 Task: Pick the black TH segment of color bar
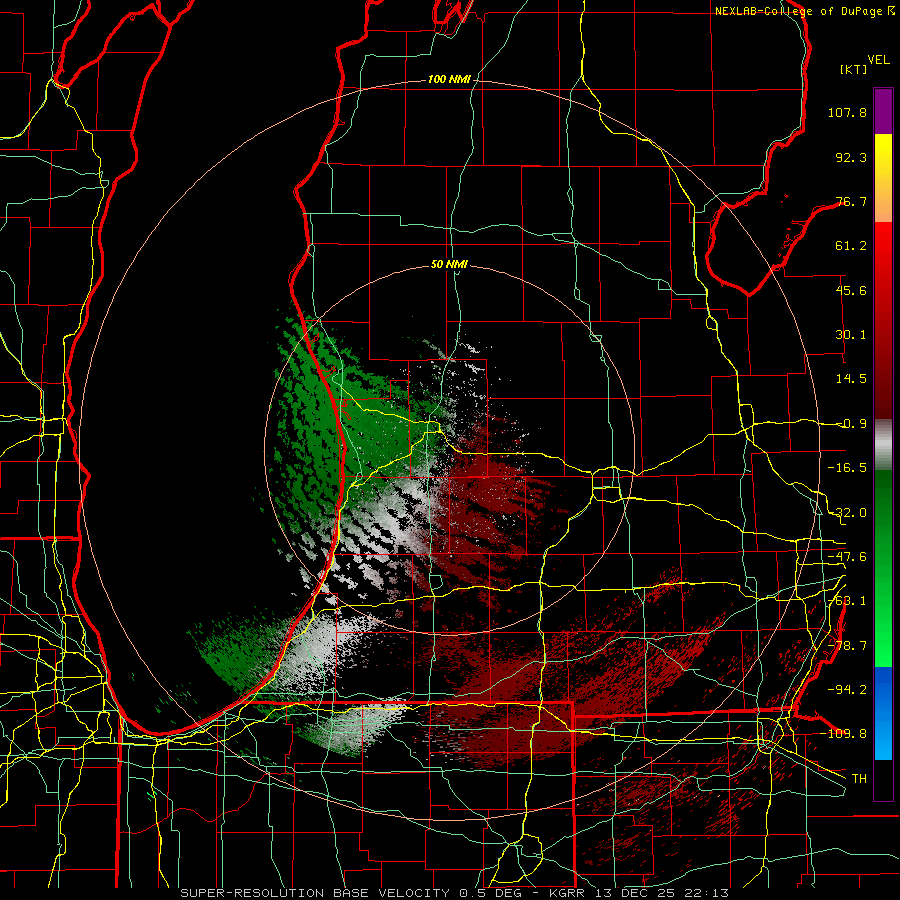tap(883, 779)
